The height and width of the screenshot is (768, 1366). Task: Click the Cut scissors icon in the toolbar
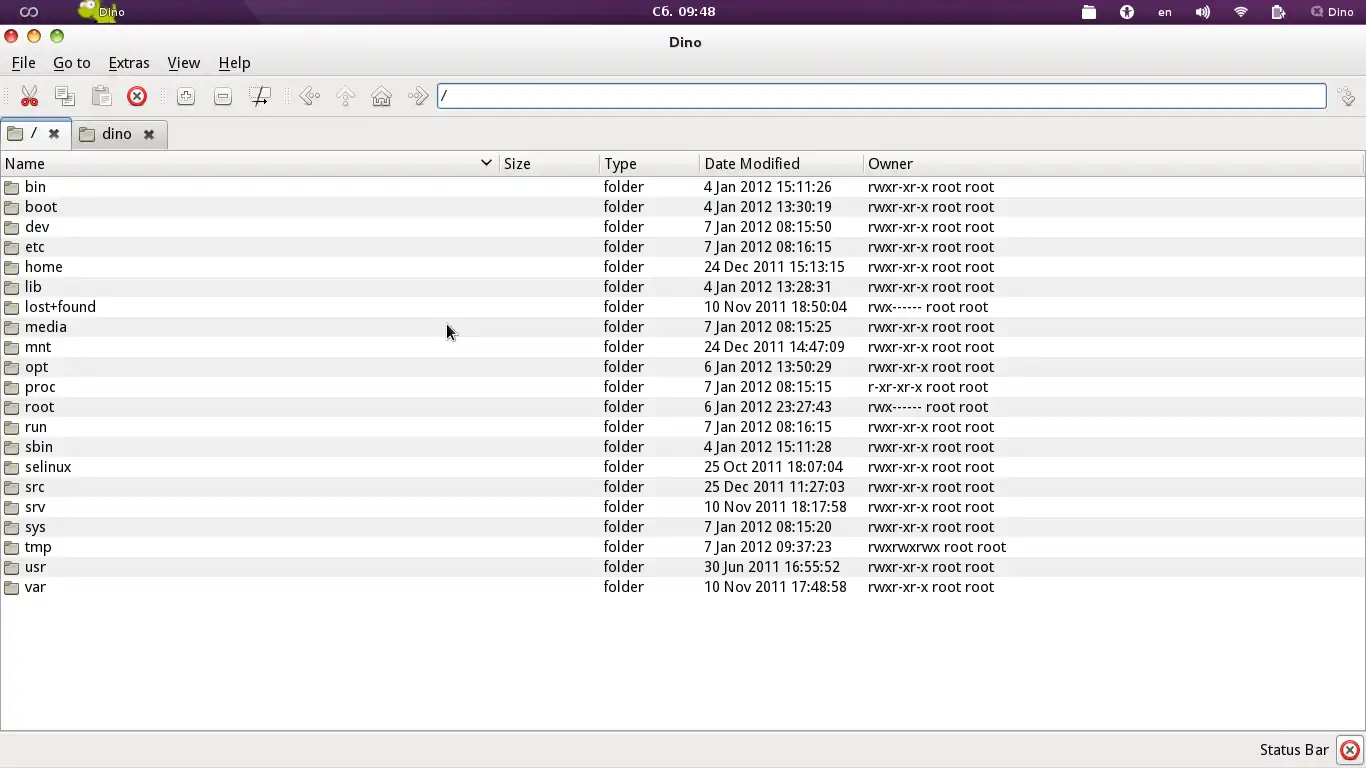click(29, 96)
